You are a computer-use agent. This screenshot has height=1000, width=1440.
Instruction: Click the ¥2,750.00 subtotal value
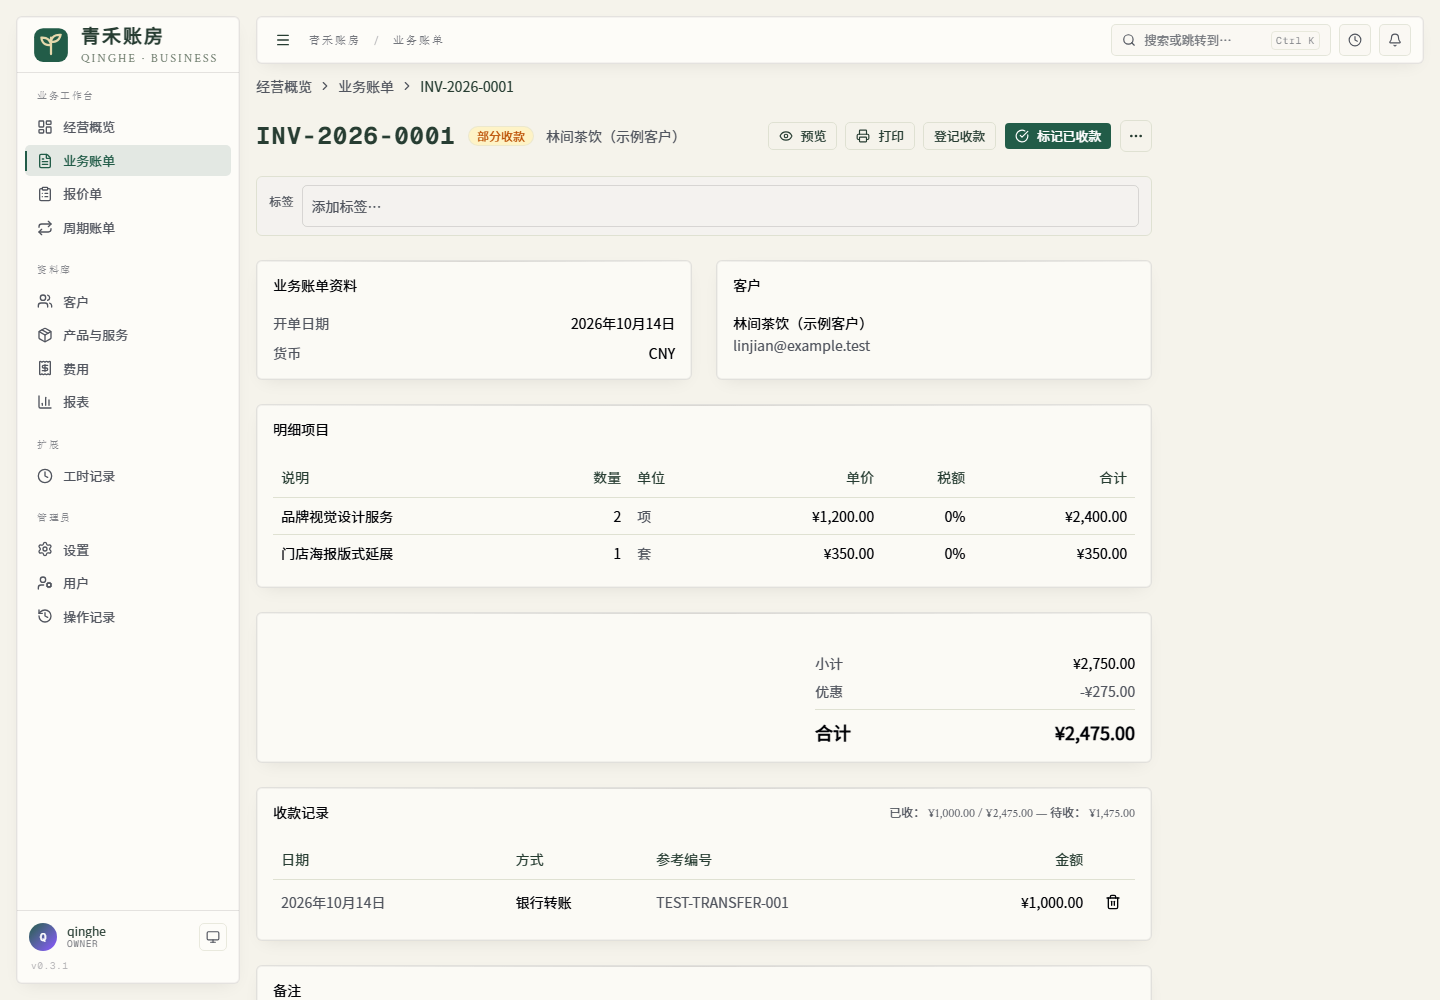[1104, 664]
